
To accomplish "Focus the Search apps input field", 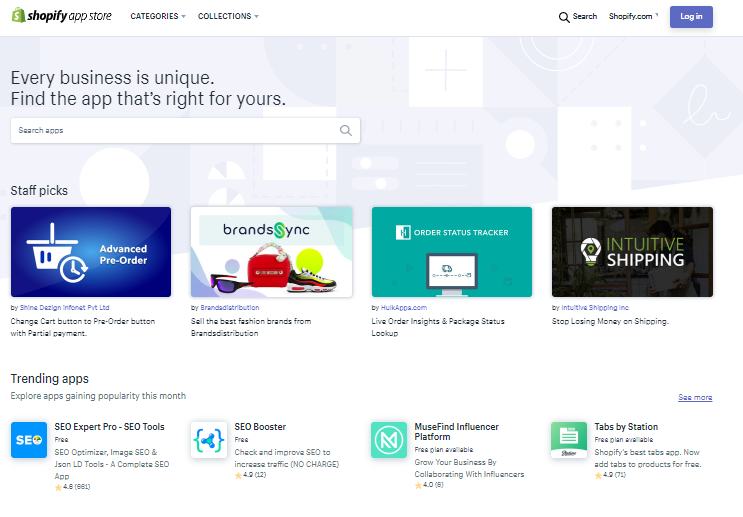I will tap(175, 130).
